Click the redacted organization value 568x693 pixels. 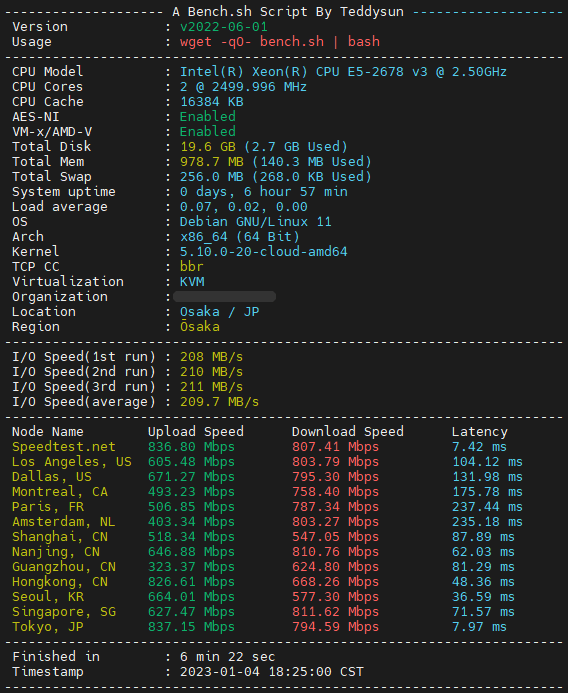(x=225, y=297)
